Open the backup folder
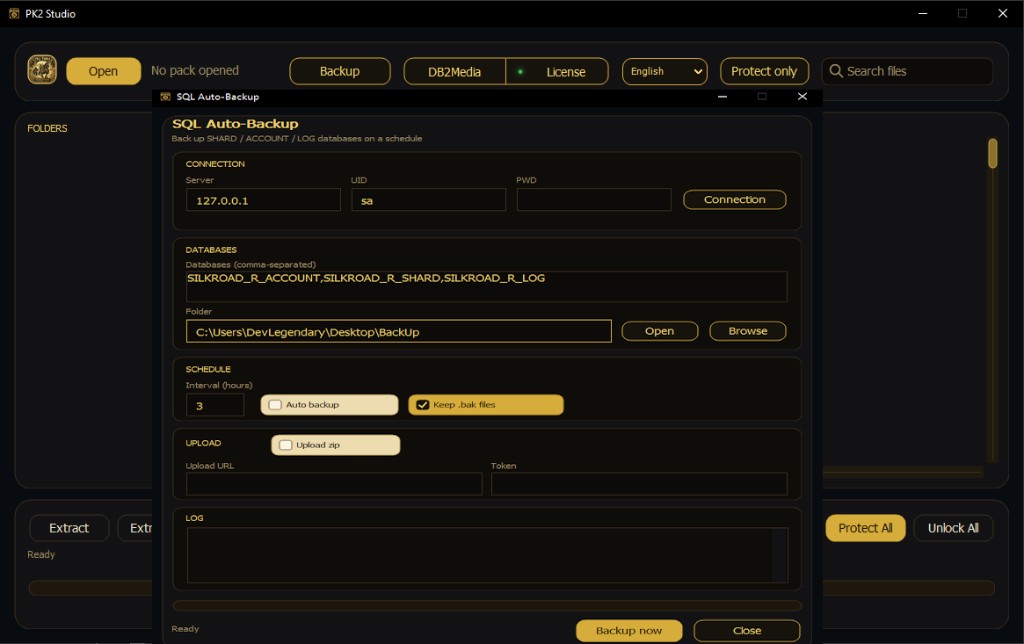Screen dimensions: 1024x644 660,331
